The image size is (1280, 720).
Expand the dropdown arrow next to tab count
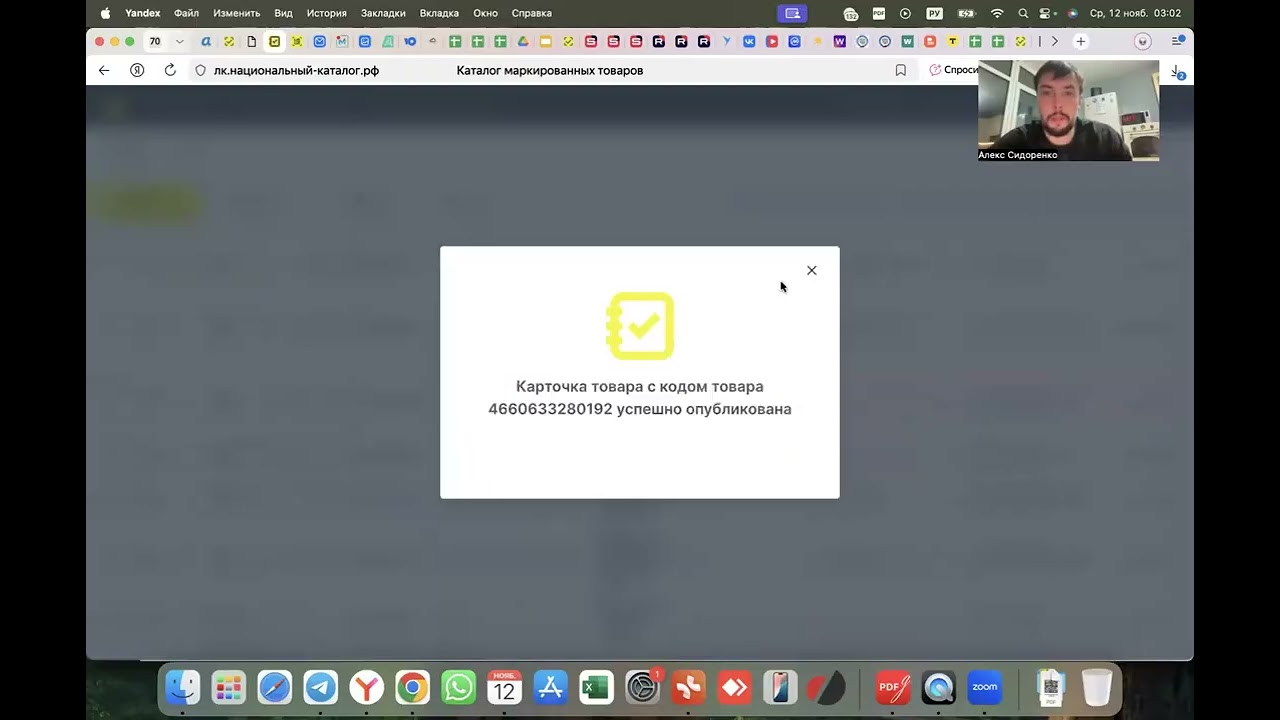click(x=179, y=41)
